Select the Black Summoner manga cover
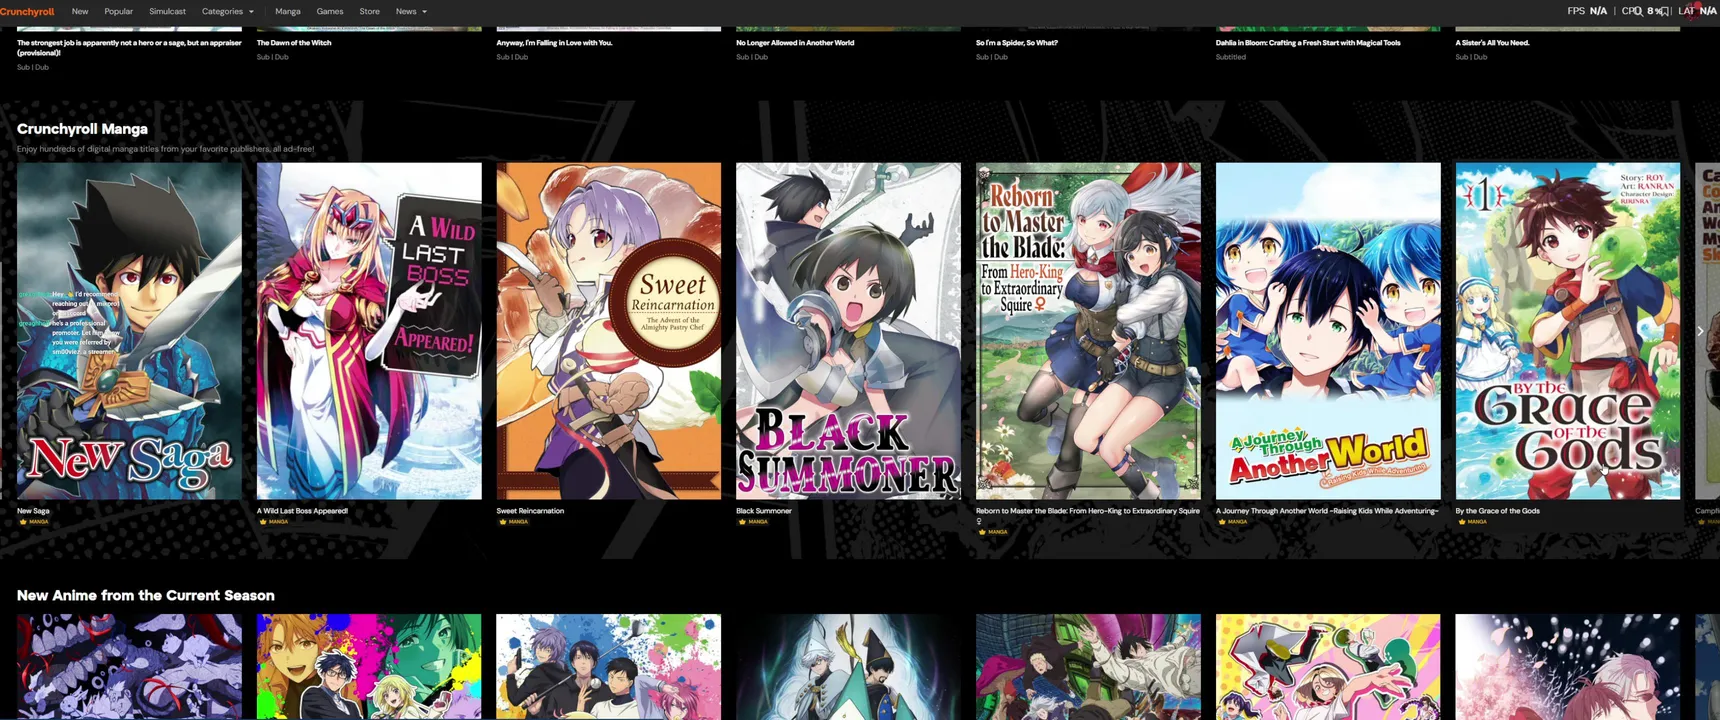Image resolution: width=1720 pixels, height=720 pixels. (848, 331)
